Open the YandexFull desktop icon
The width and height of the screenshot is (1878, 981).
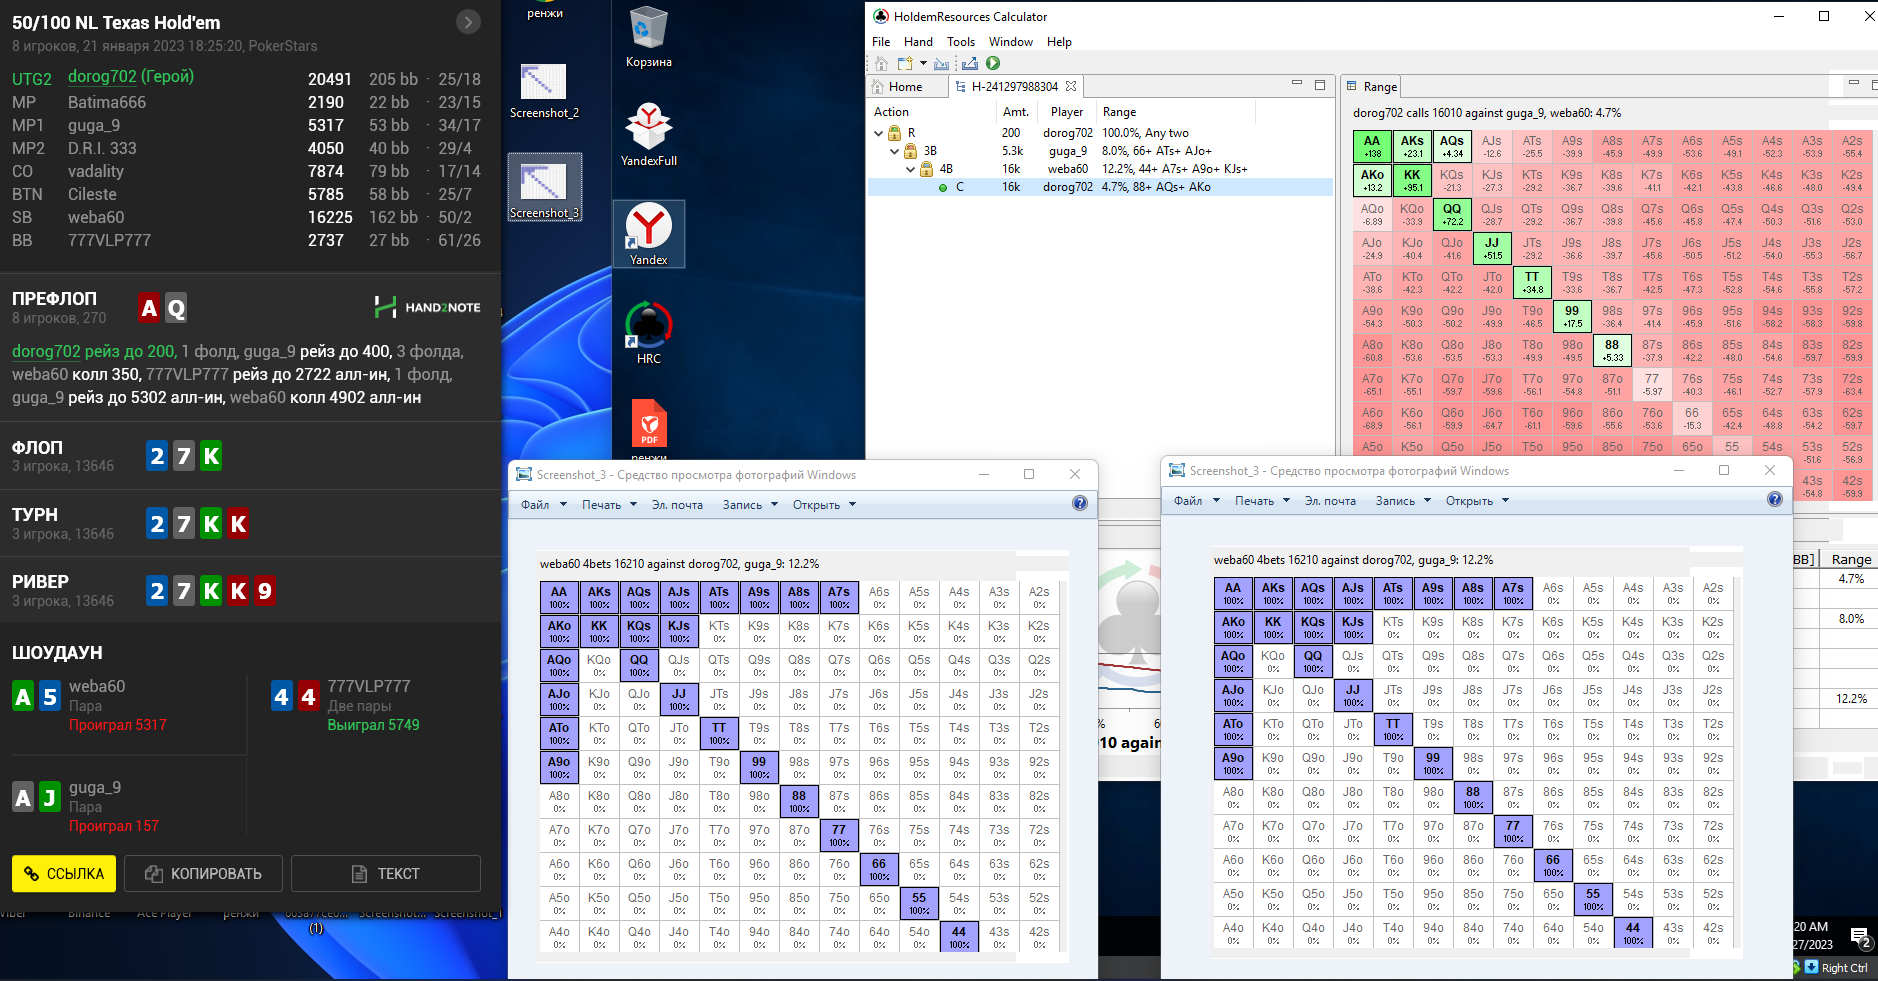(648, 134)
